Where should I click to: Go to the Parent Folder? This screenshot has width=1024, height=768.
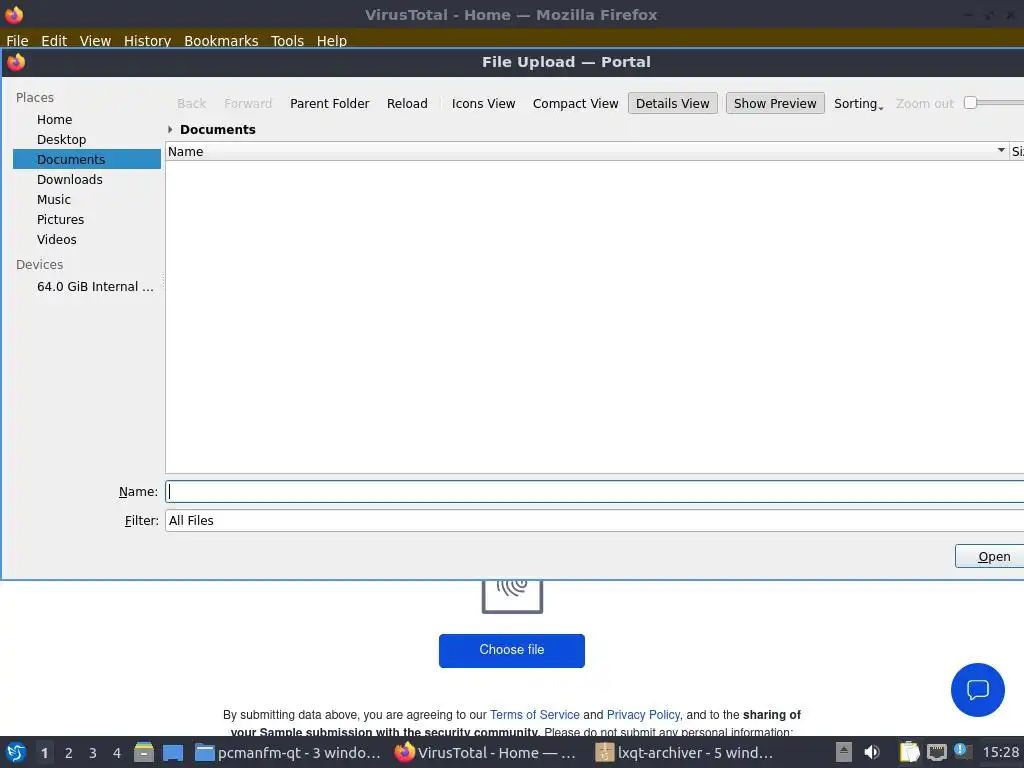[330, 103]
